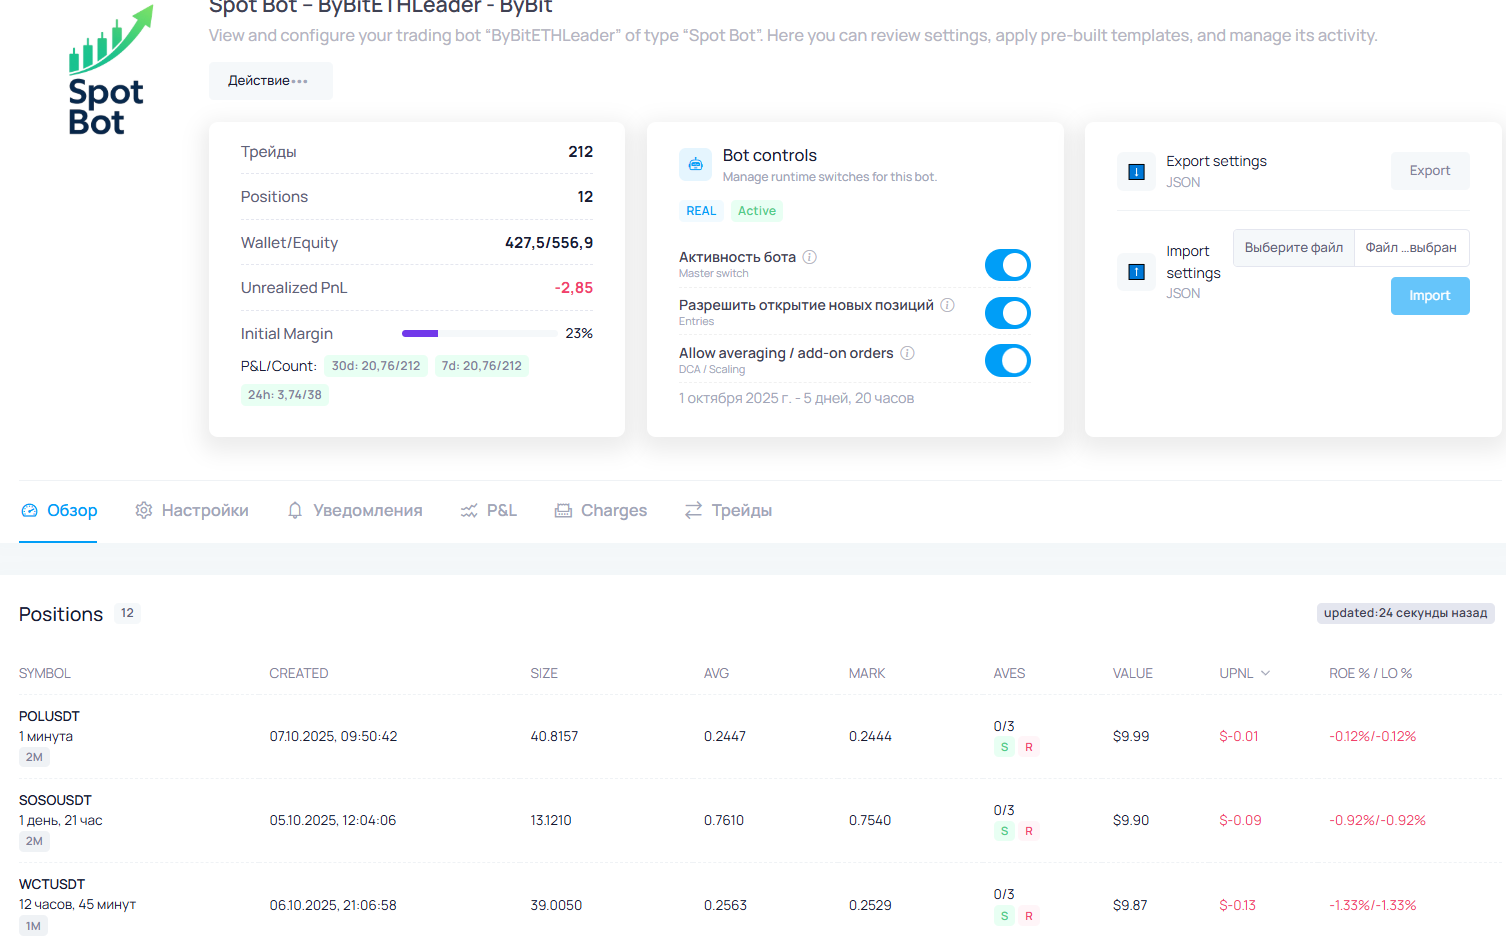This screenshot has height=938, width=1506.
Task: Click the Spot Bot logo
Action: tap(108, 72)
